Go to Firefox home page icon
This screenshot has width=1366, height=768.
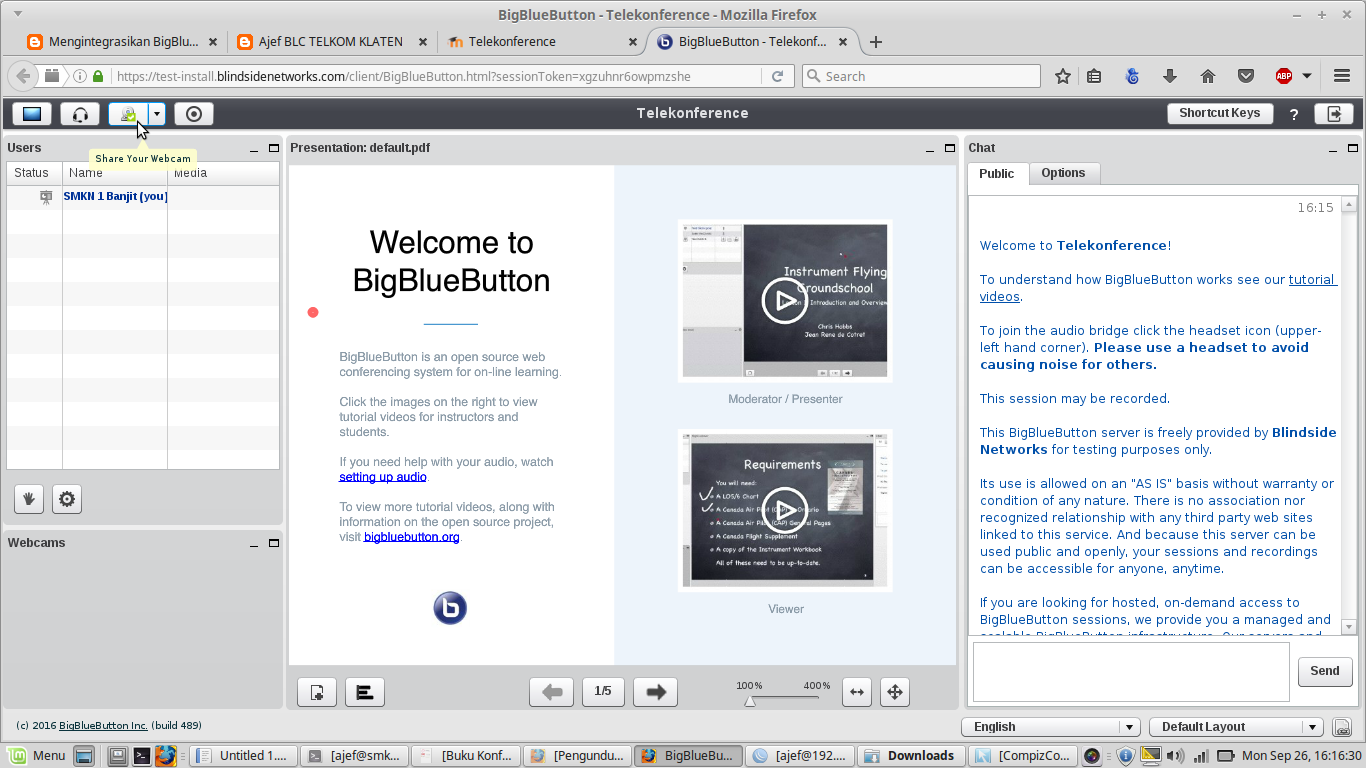pos(1208,76)
